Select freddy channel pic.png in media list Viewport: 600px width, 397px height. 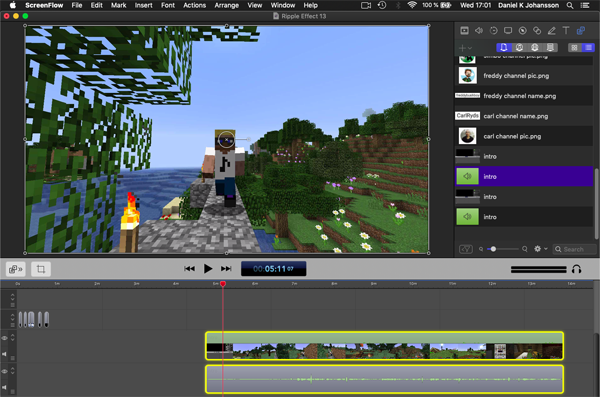pos(524,76)
